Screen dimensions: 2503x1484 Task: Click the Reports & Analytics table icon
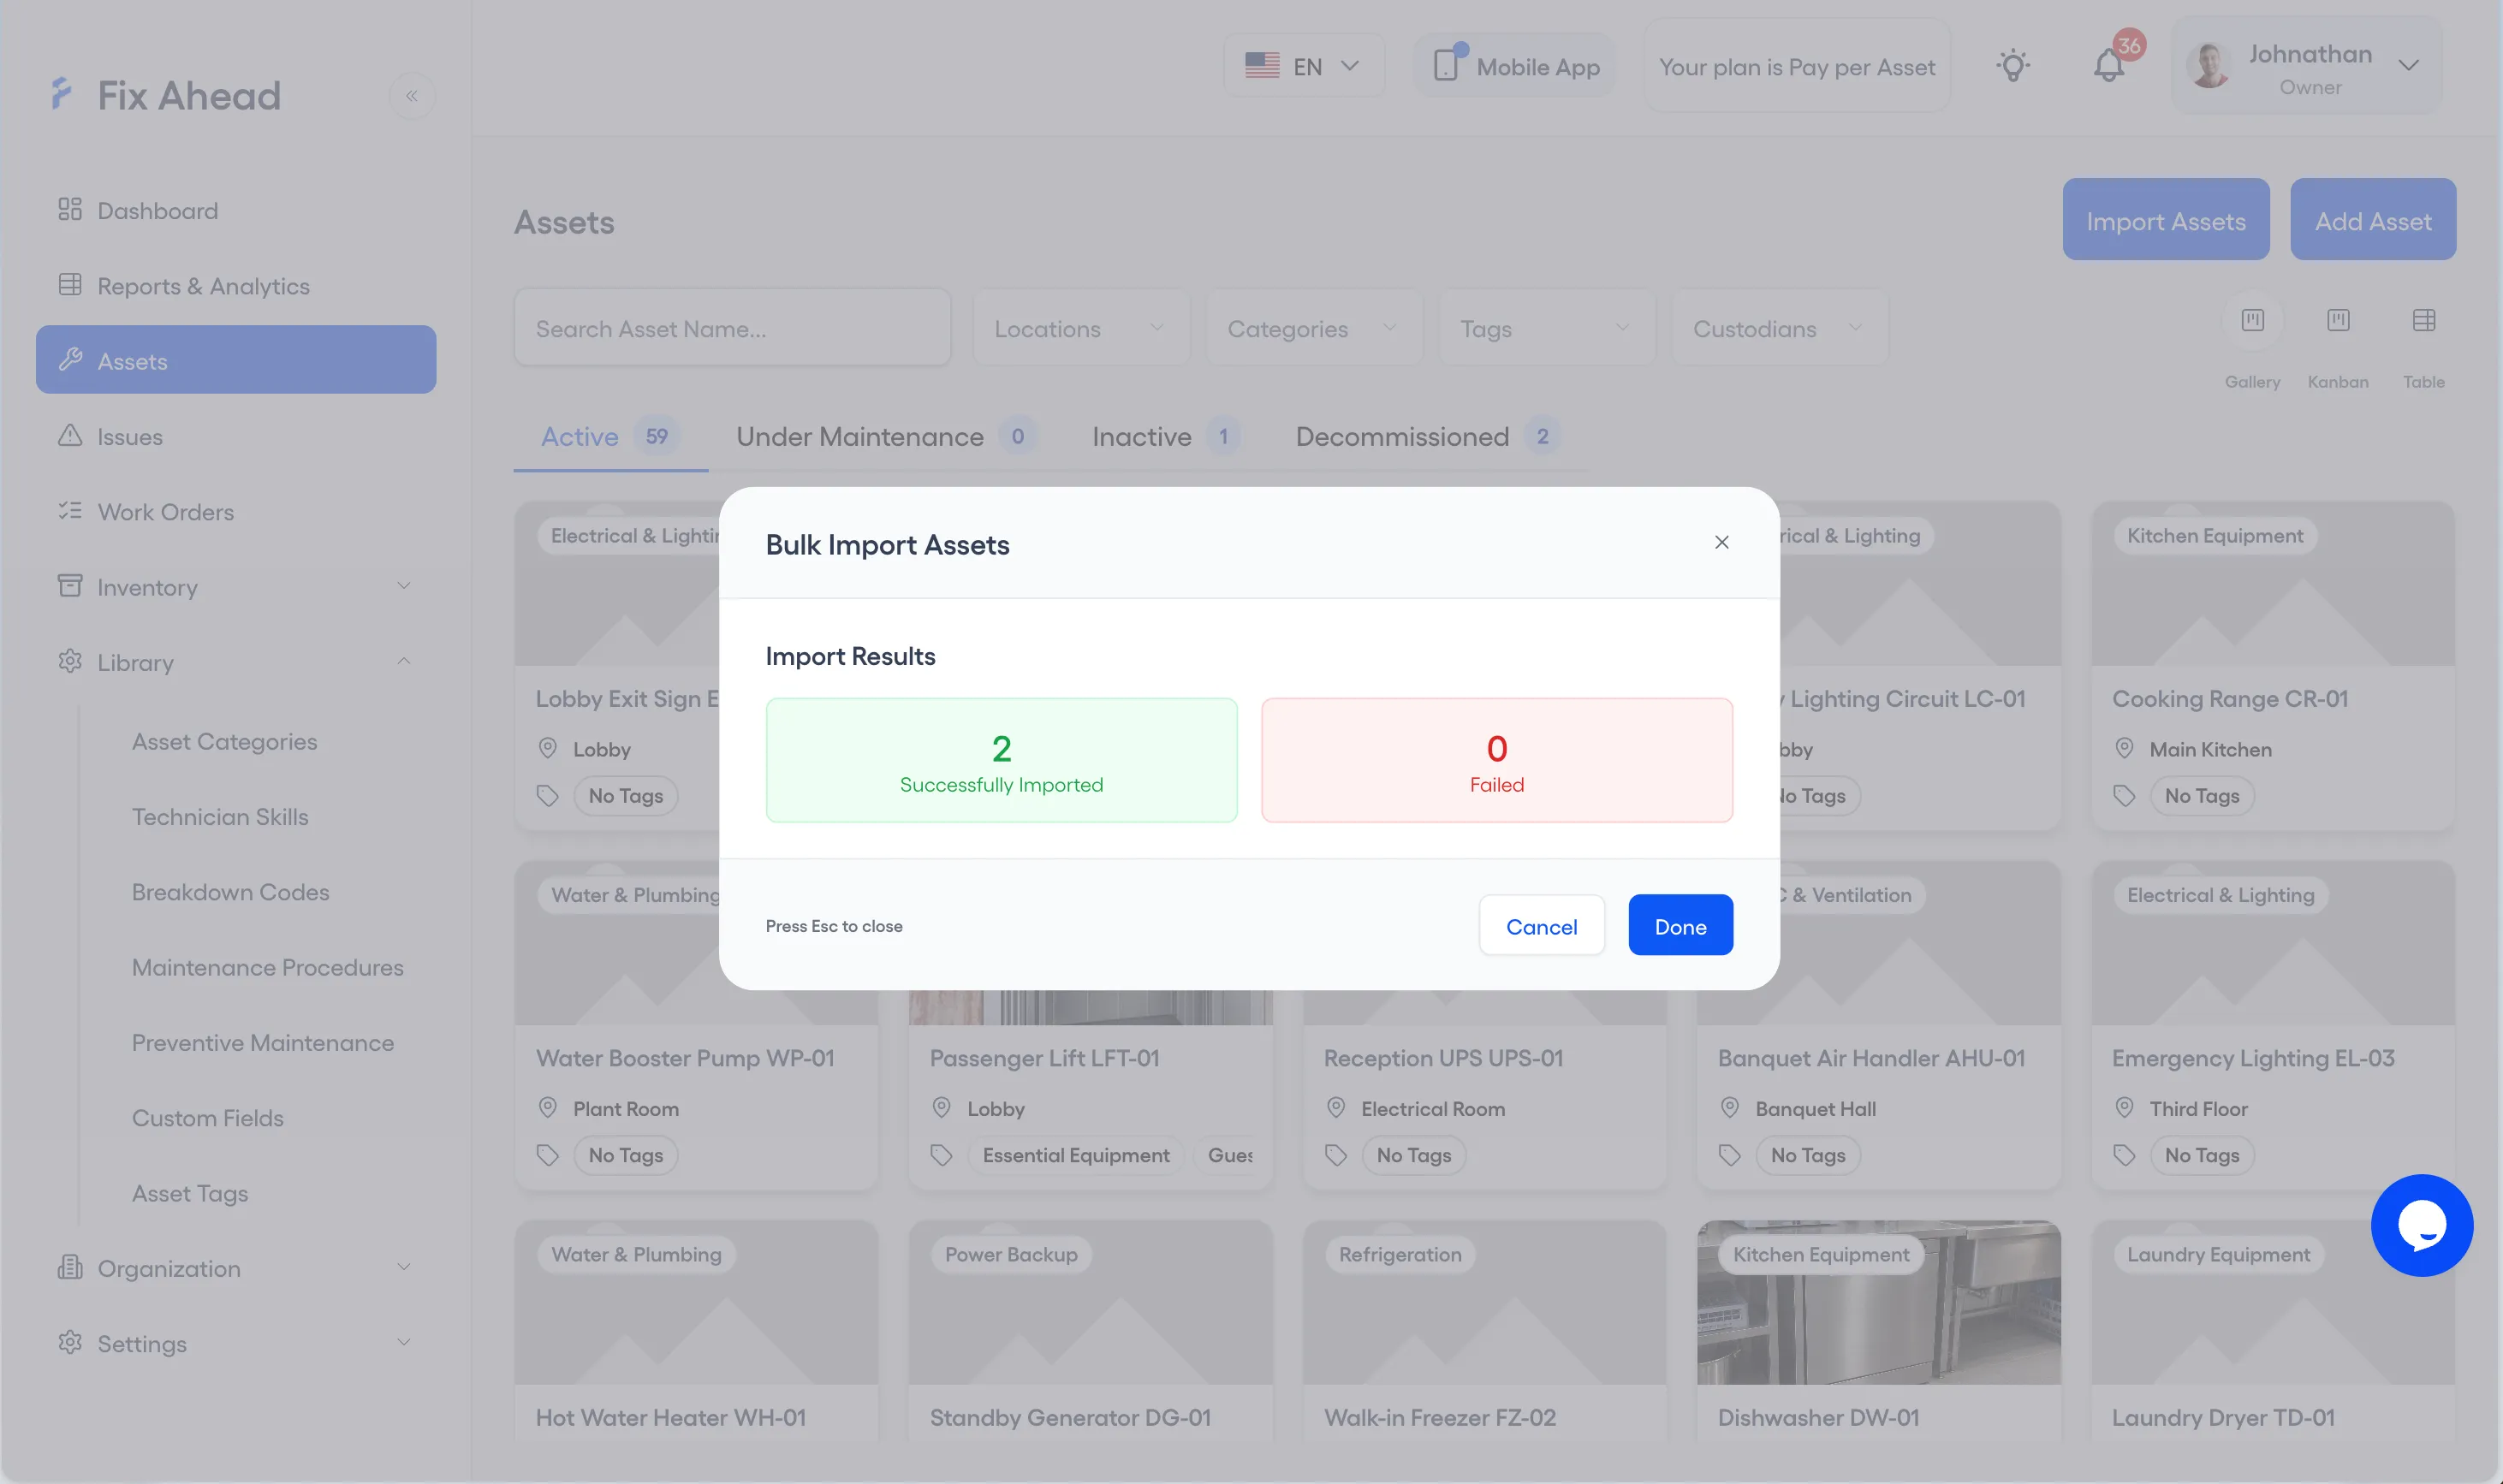(70, 284)
